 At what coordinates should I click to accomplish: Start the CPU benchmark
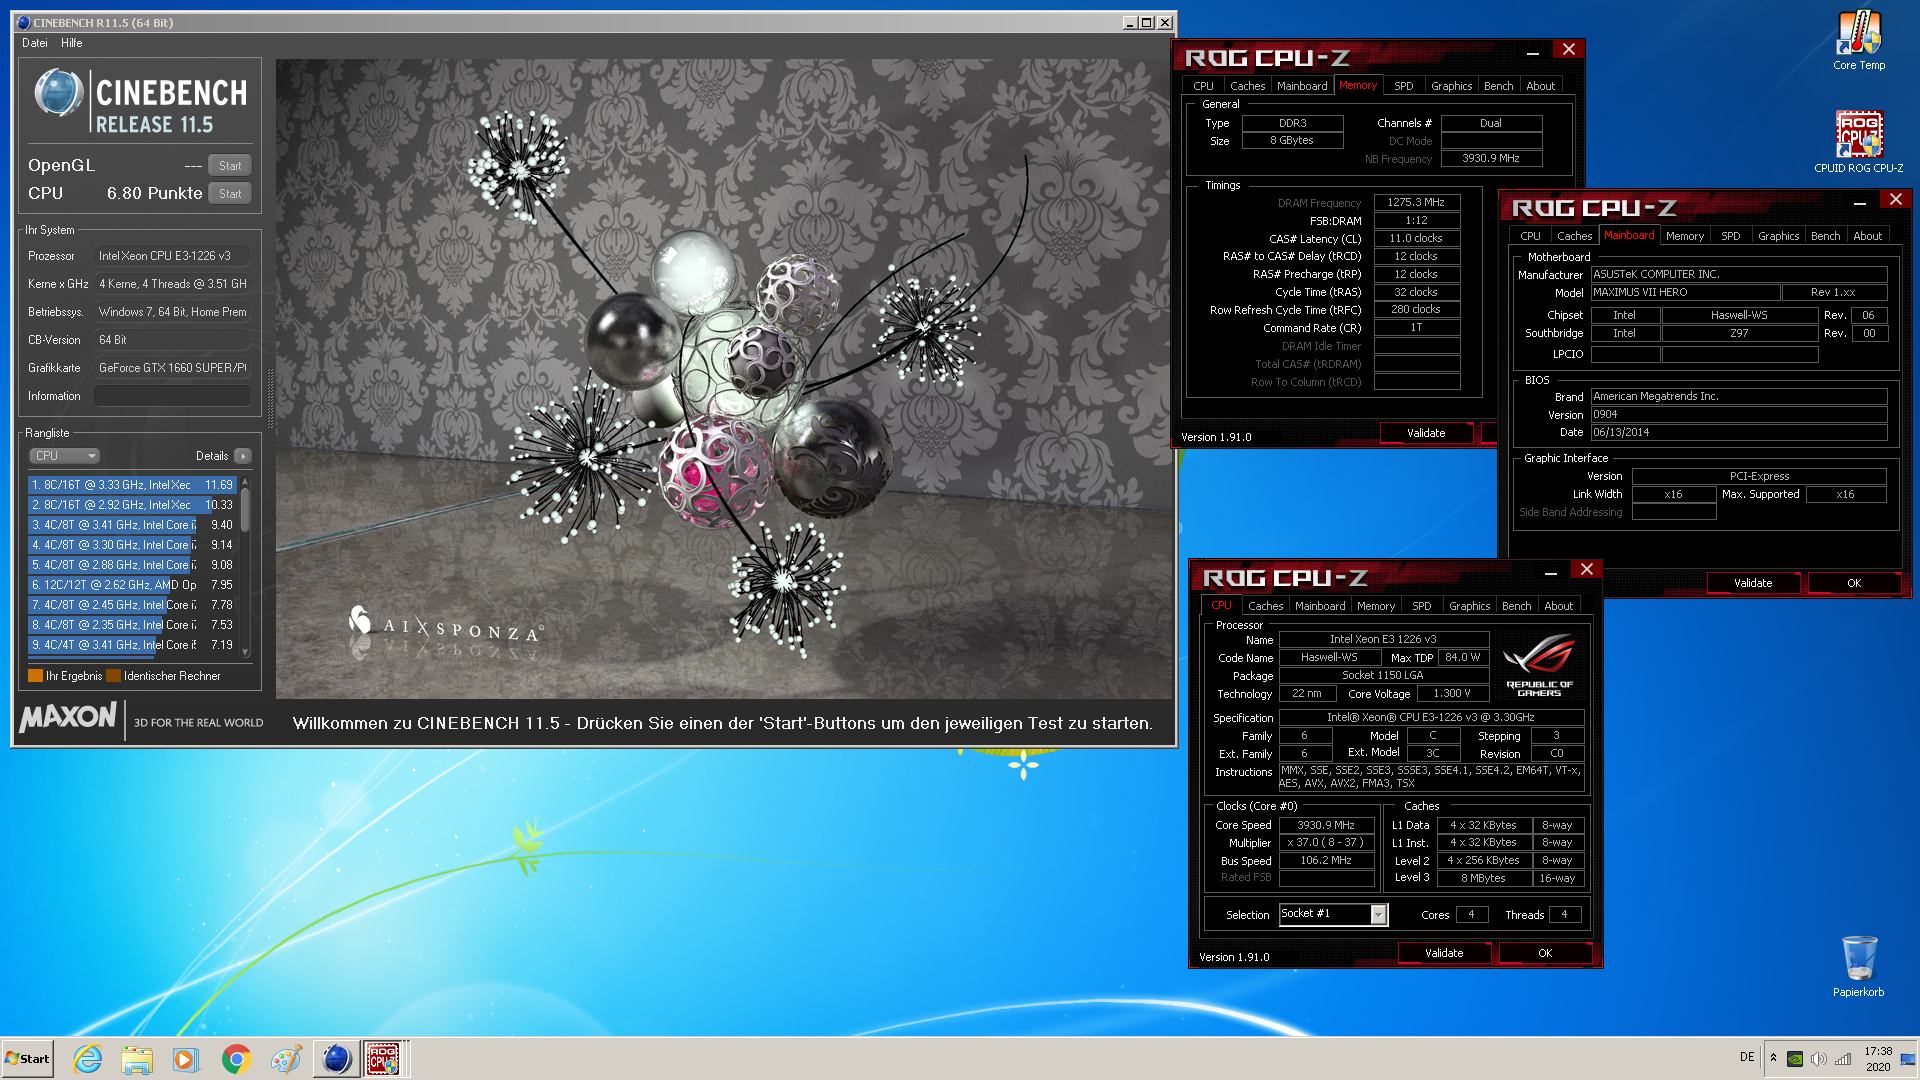point(230,194)
